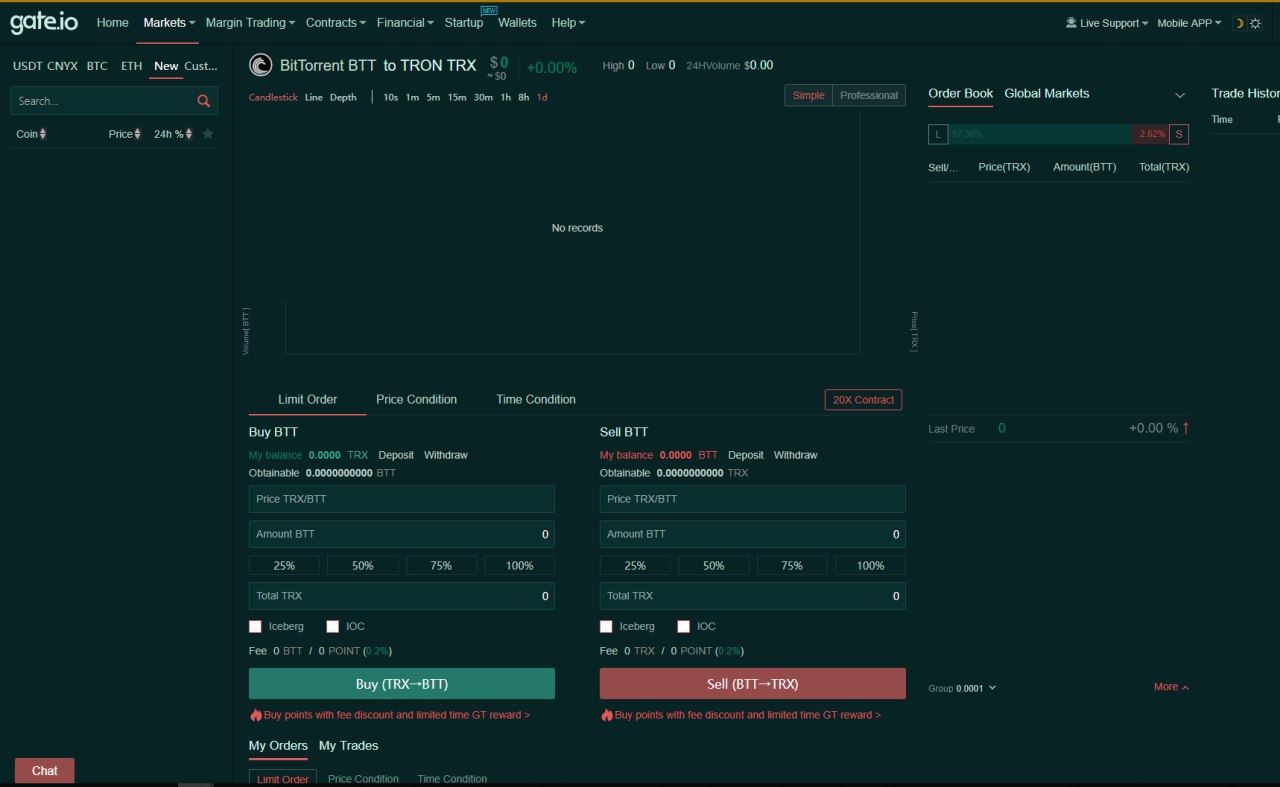Click the buy Total TRX field
This screenshot has width=1280, height=787.
click(x=402, y=596)
